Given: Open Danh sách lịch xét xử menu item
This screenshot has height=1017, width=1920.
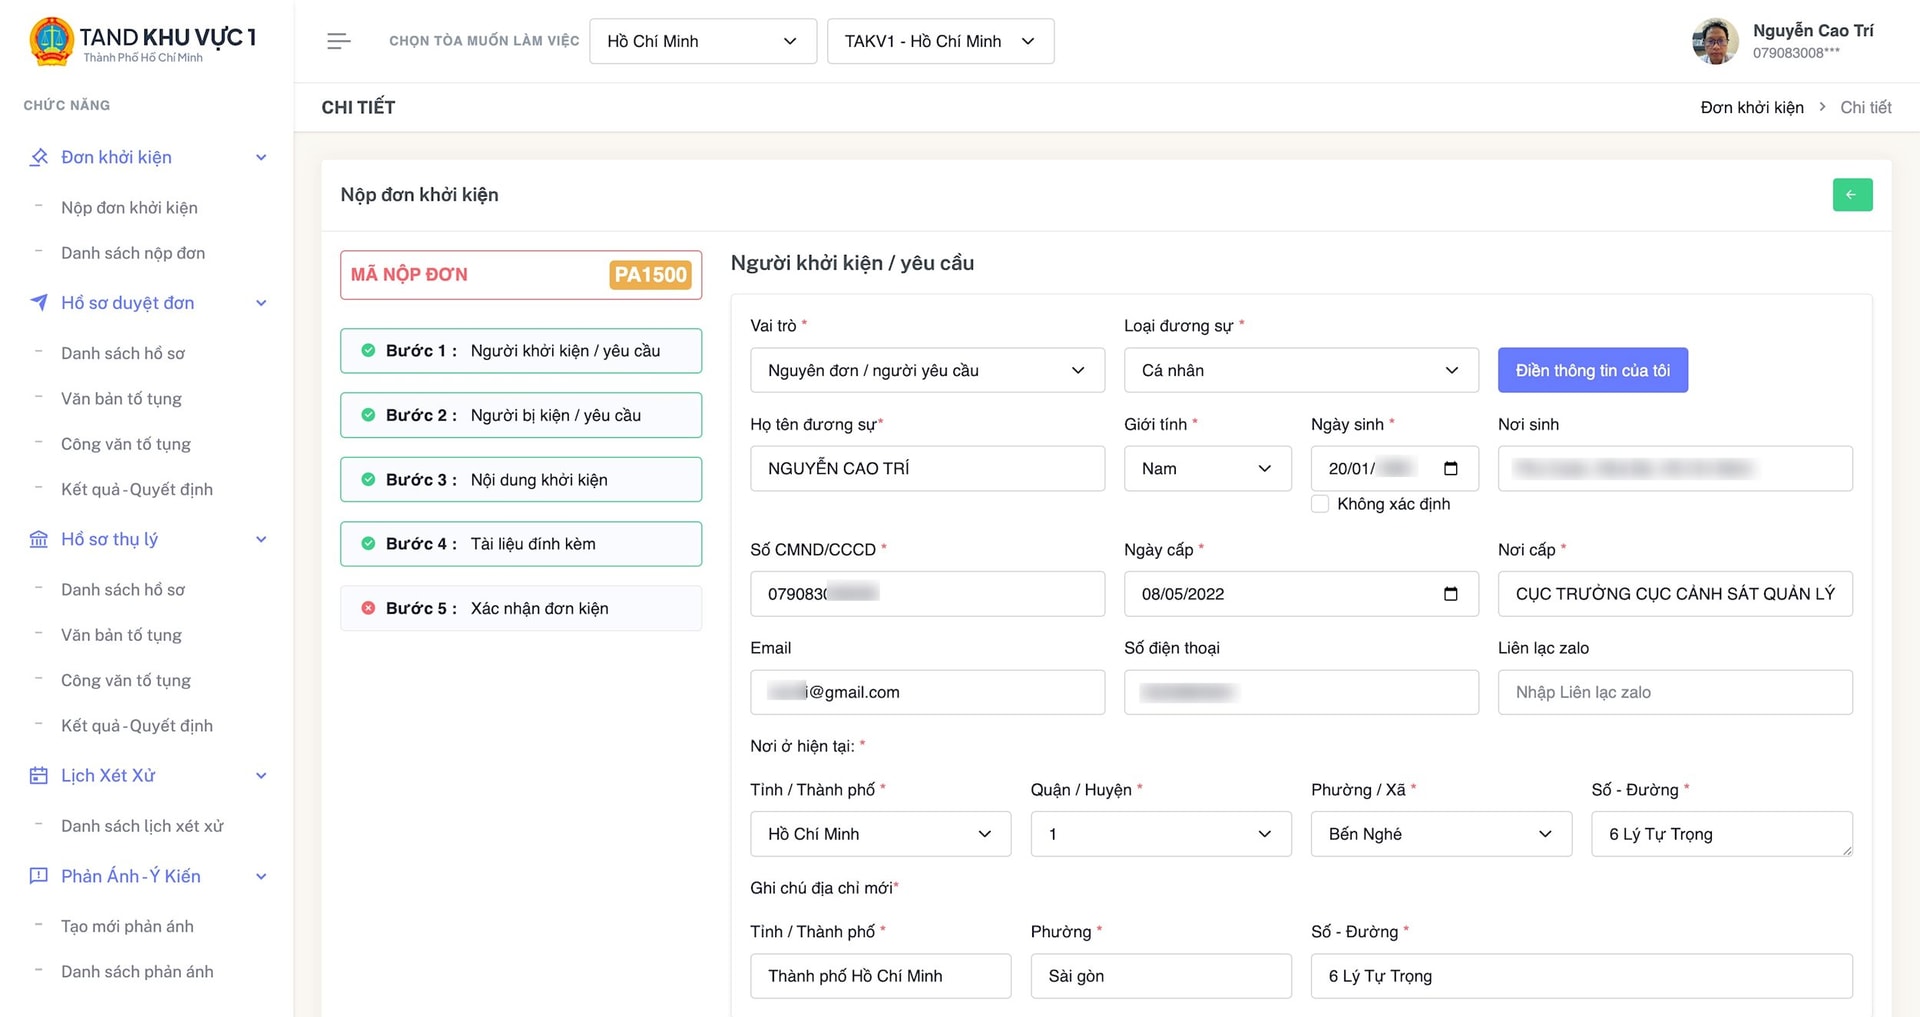Looking at the screenshot, I should pyautogui.click(x=142, y=826).
